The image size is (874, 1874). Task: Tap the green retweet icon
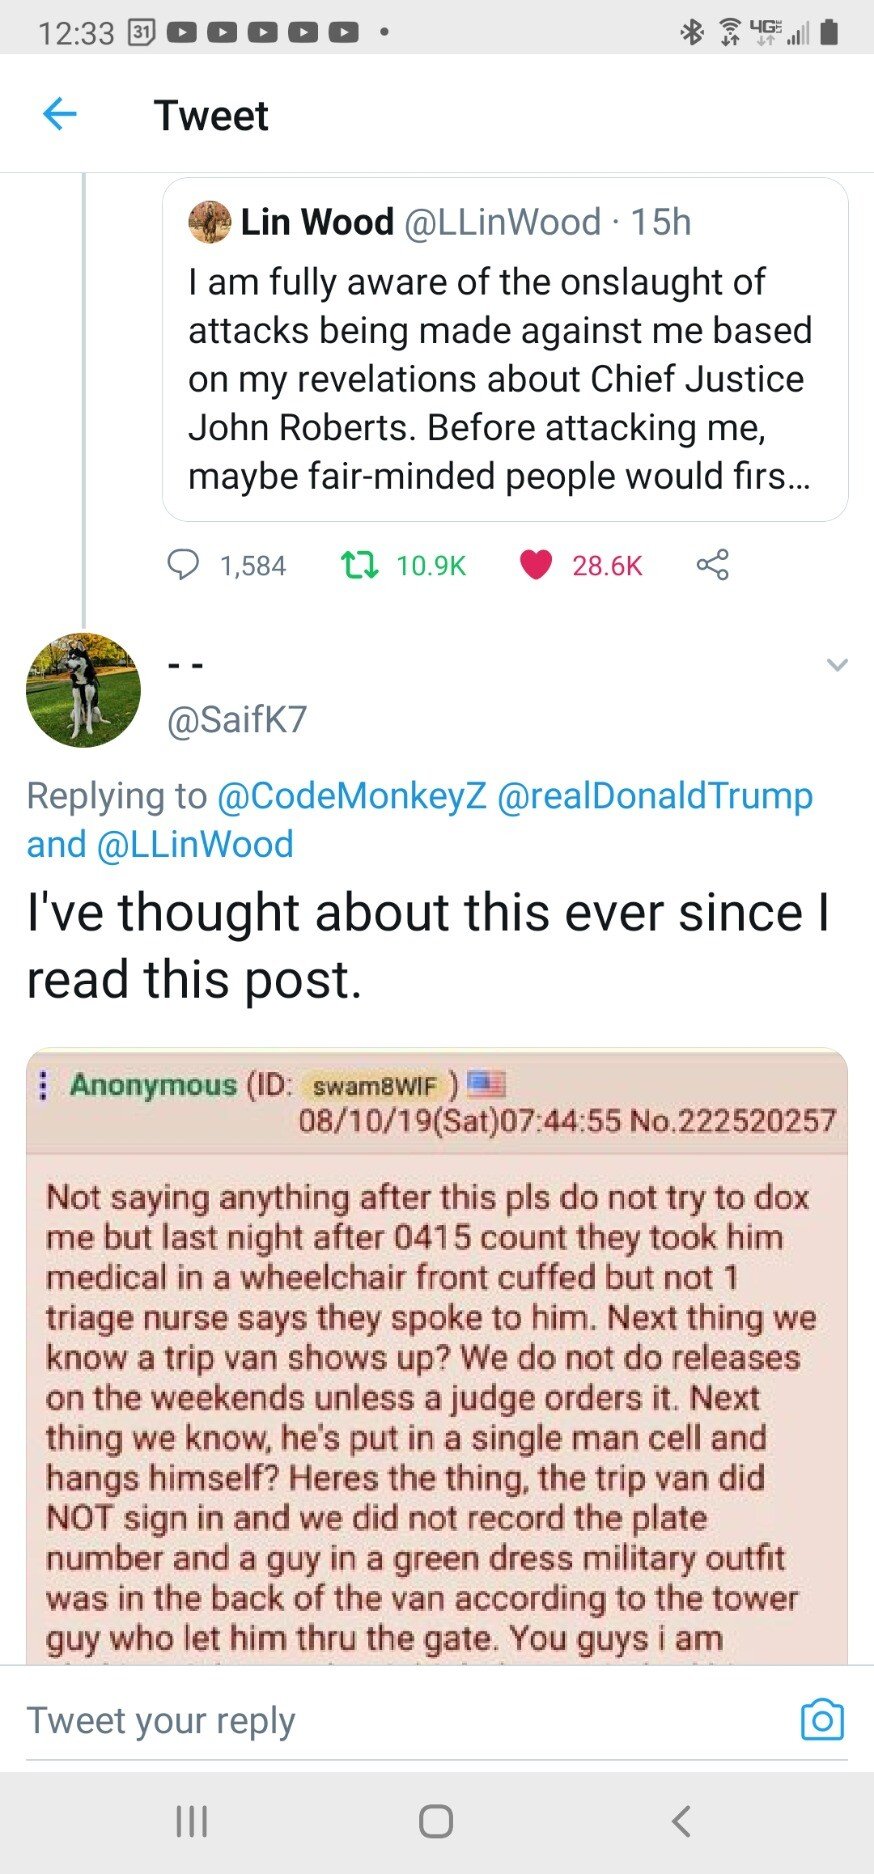359,565
